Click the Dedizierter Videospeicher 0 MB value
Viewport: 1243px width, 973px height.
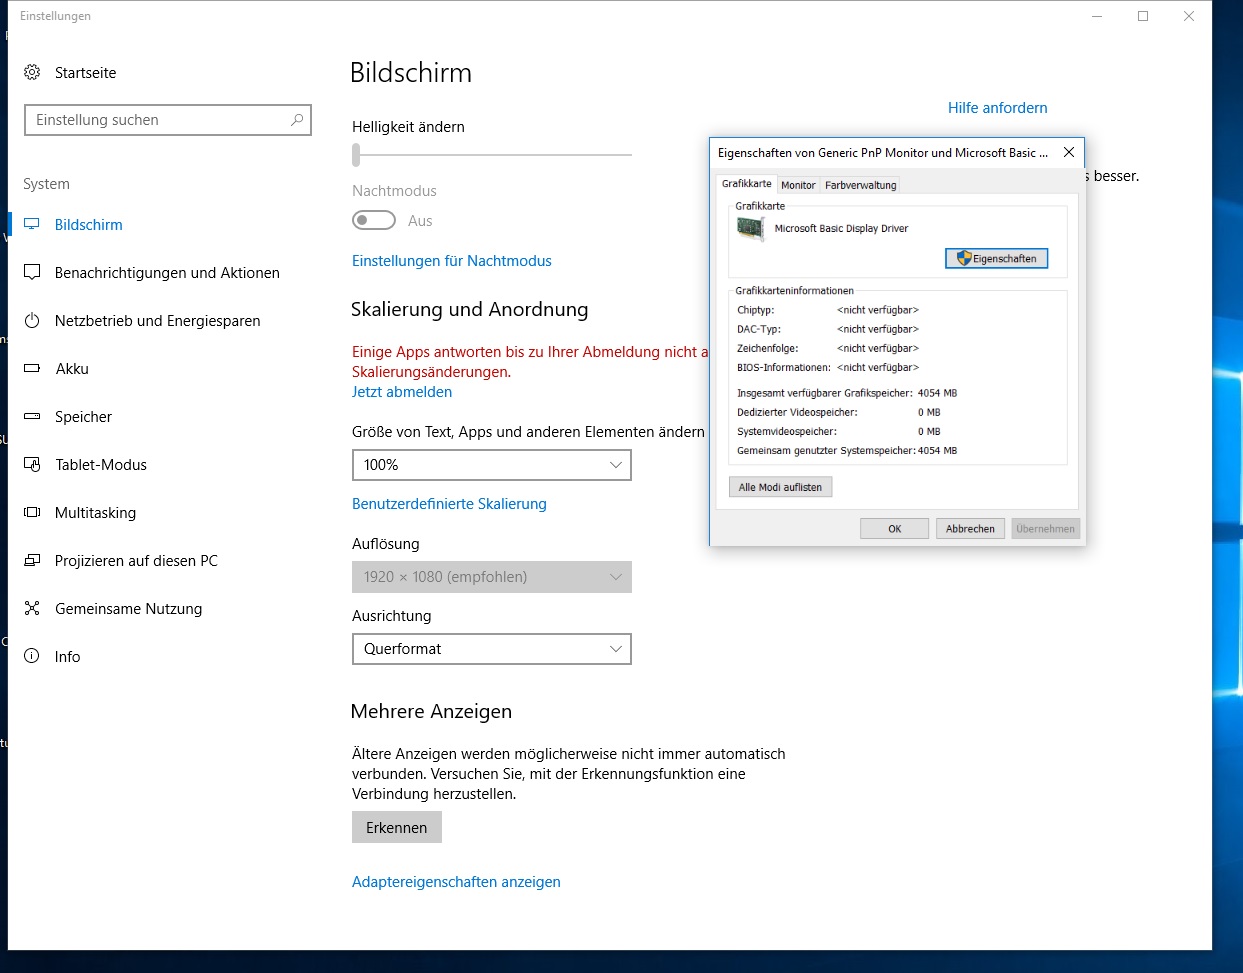[929, 412]
